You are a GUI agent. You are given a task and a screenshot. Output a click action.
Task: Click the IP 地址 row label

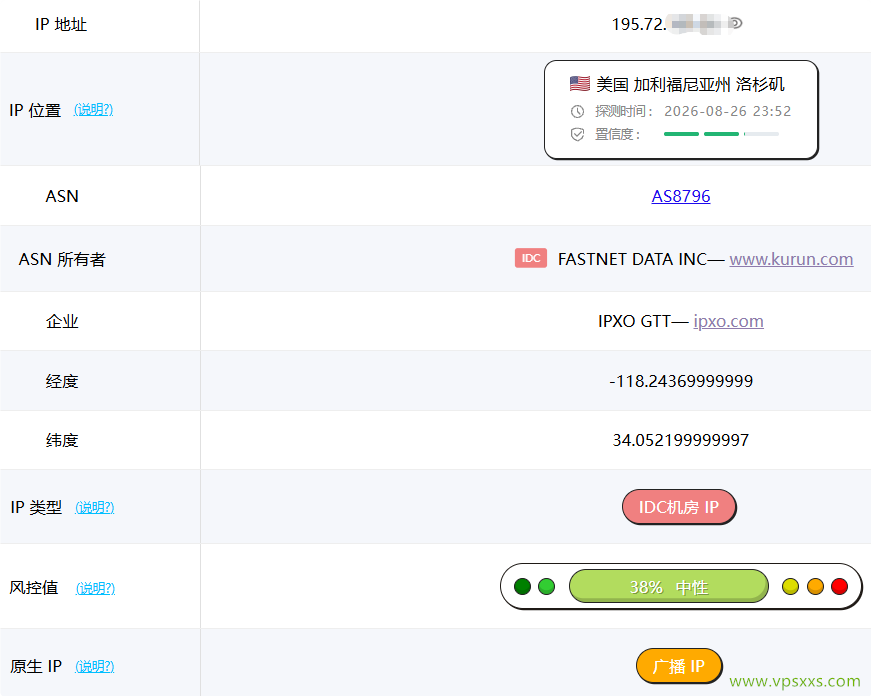[x=61, y=24]
